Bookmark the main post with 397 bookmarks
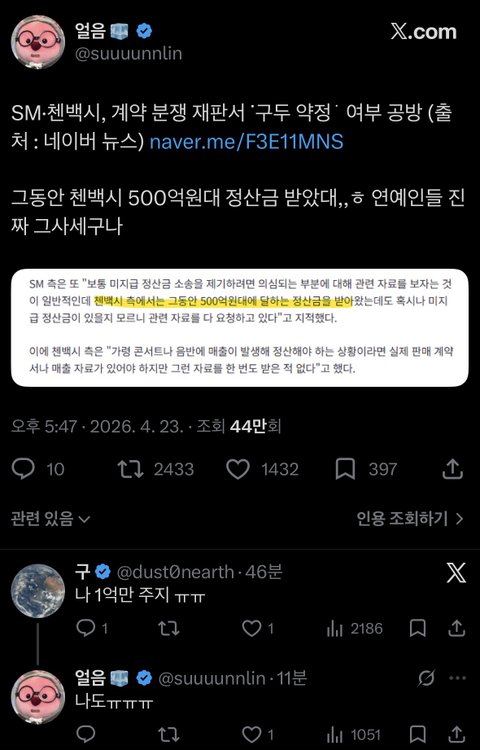Viewport: 480px width, 750px height. pyautogui.click(x=345, y=469)
